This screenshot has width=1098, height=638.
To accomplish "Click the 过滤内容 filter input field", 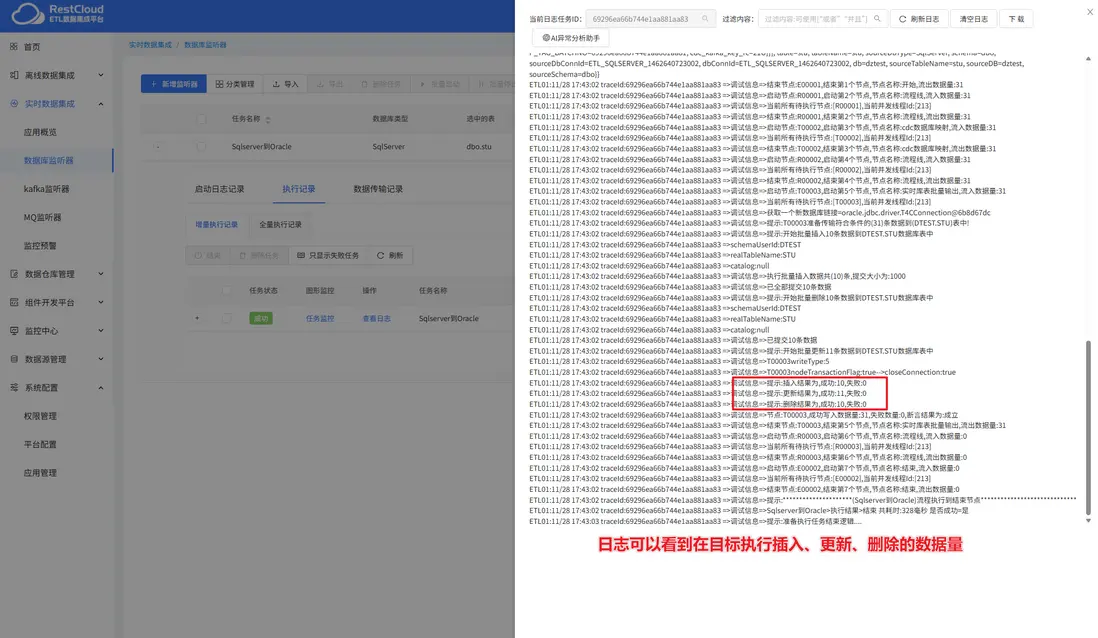I will (x=816, y=19).
